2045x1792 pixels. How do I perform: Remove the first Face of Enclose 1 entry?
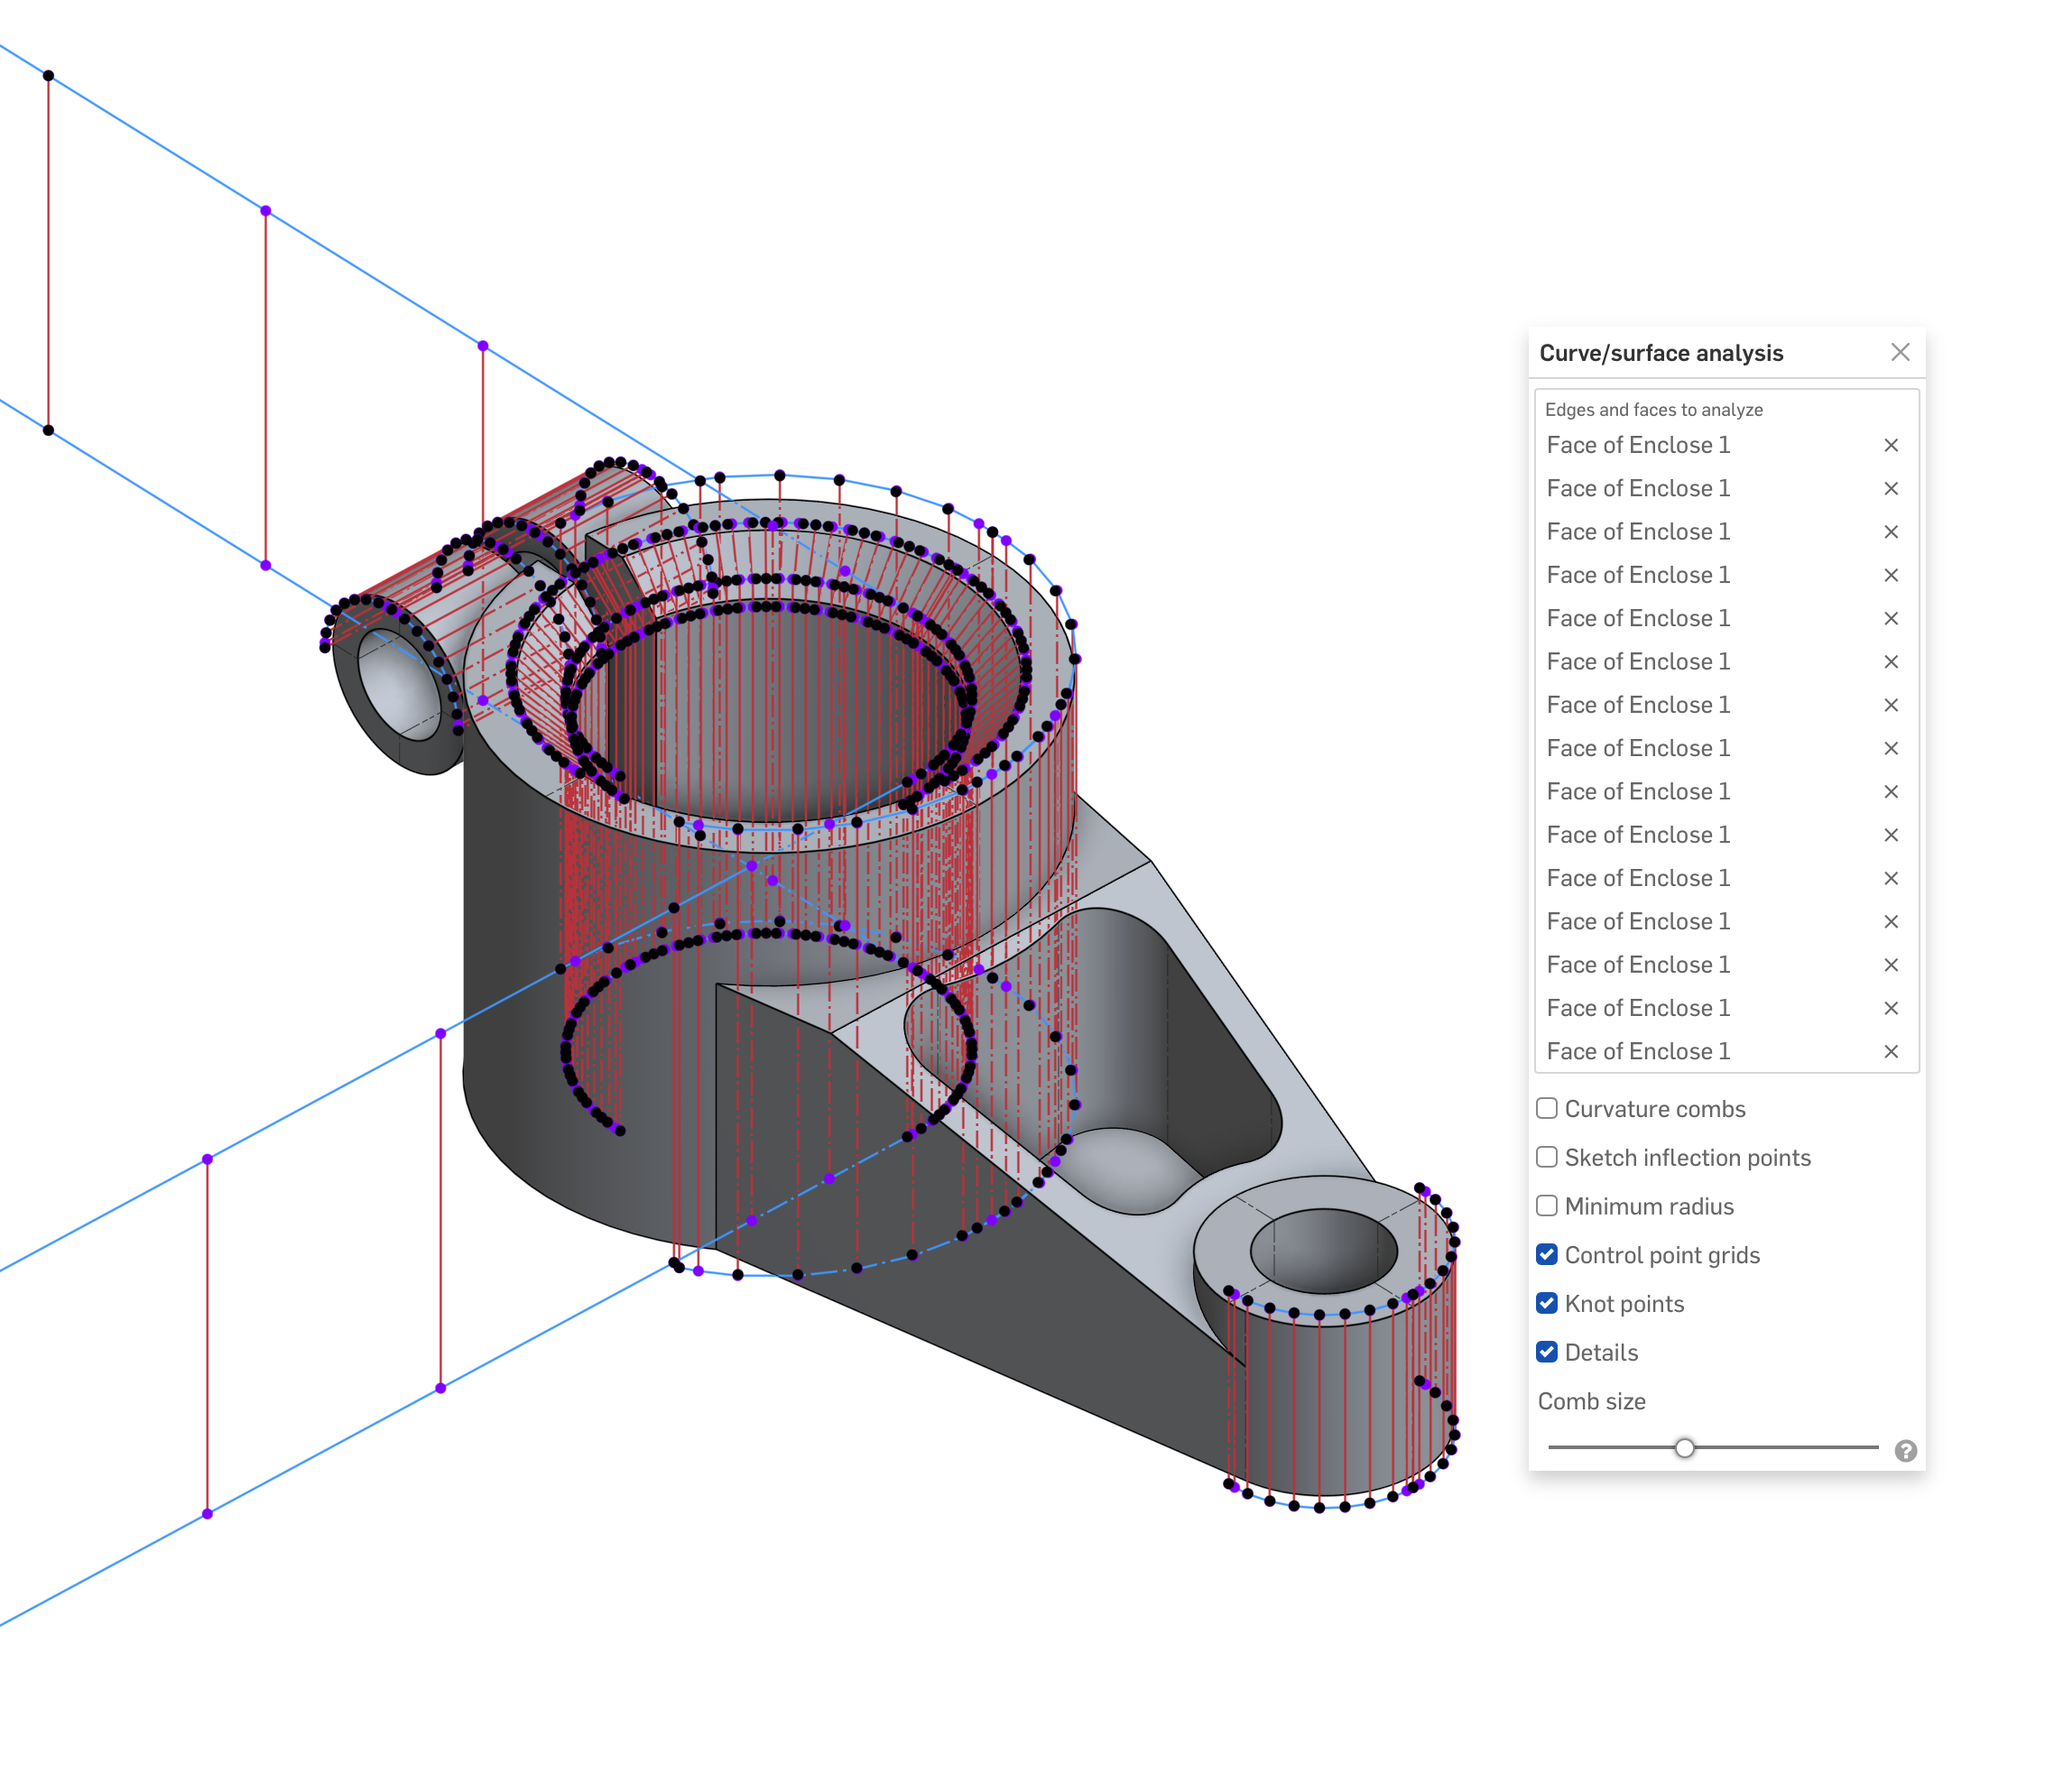[1890, 445]
